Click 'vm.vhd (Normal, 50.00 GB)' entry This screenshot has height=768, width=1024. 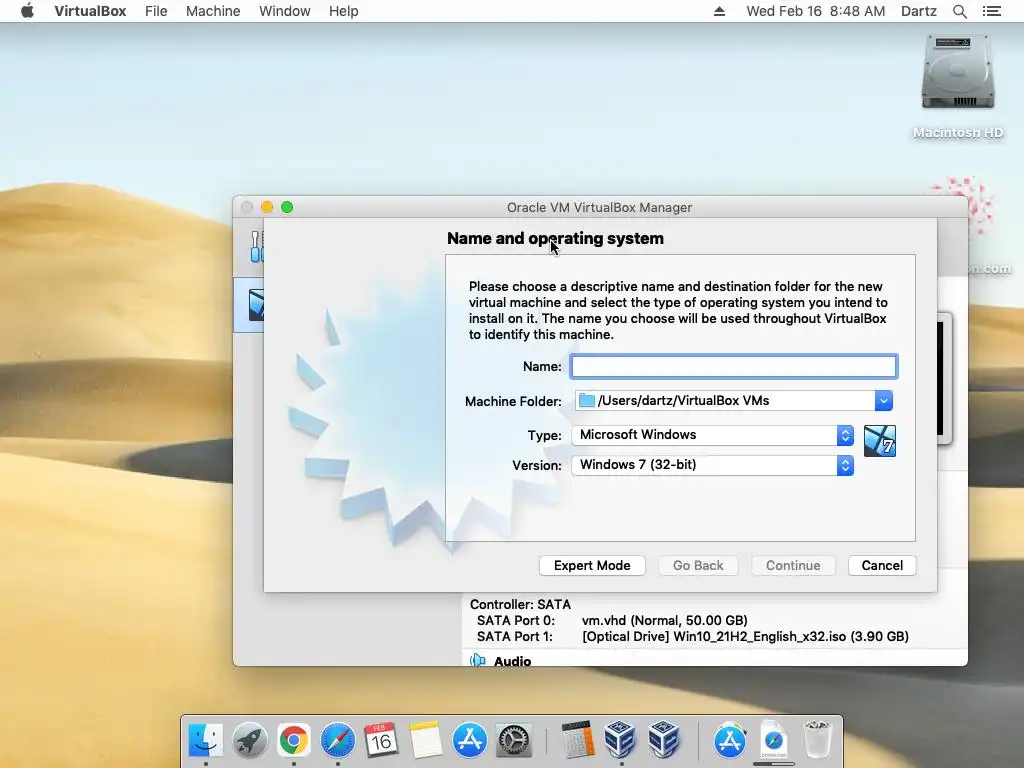tap(664, 620)
